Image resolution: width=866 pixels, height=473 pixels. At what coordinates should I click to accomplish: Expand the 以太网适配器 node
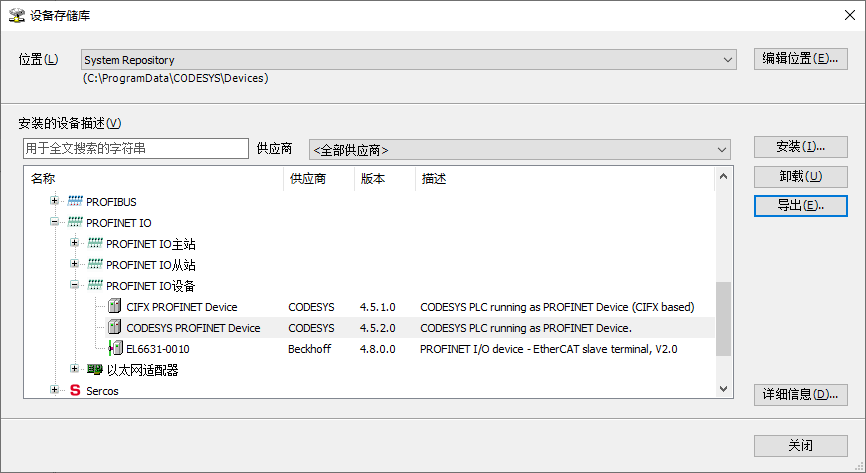click(74, 369)
